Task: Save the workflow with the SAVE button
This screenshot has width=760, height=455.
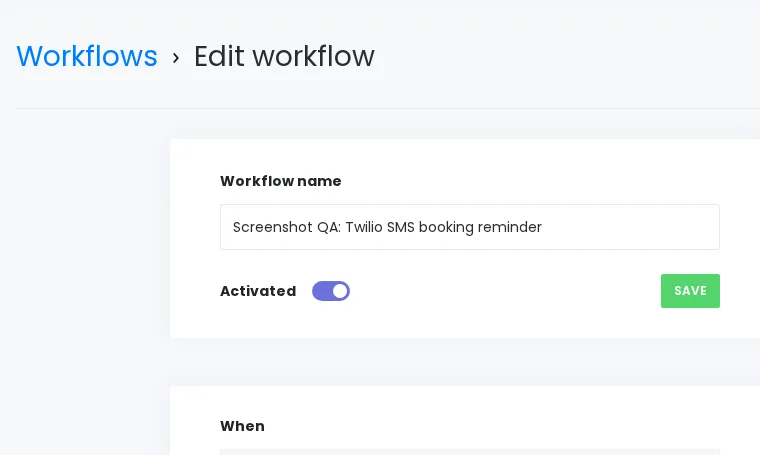Action: pos(690,291)
